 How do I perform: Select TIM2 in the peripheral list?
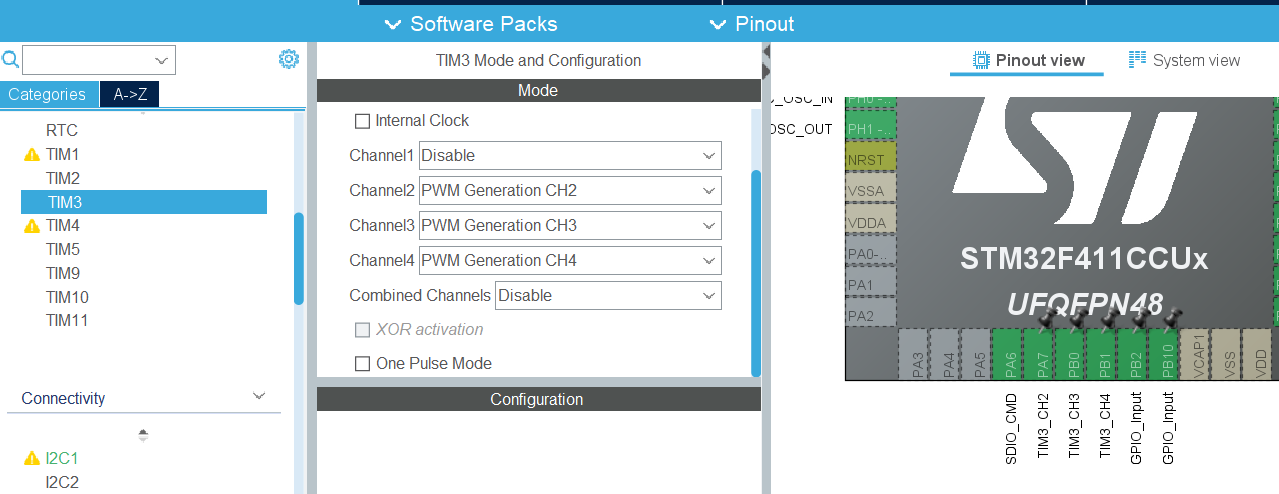pyautogui.click(x=62, y=178)
